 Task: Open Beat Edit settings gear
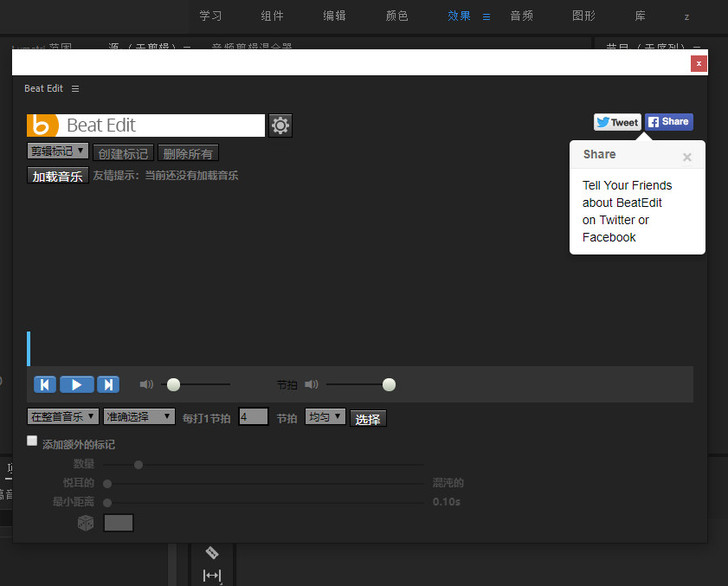(x=280, y=125)
